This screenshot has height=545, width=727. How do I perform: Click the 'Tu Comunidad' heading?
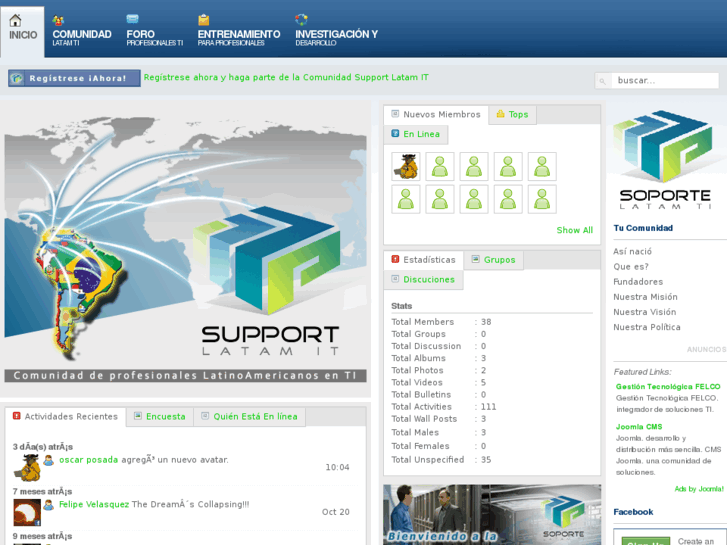(643, 228)
